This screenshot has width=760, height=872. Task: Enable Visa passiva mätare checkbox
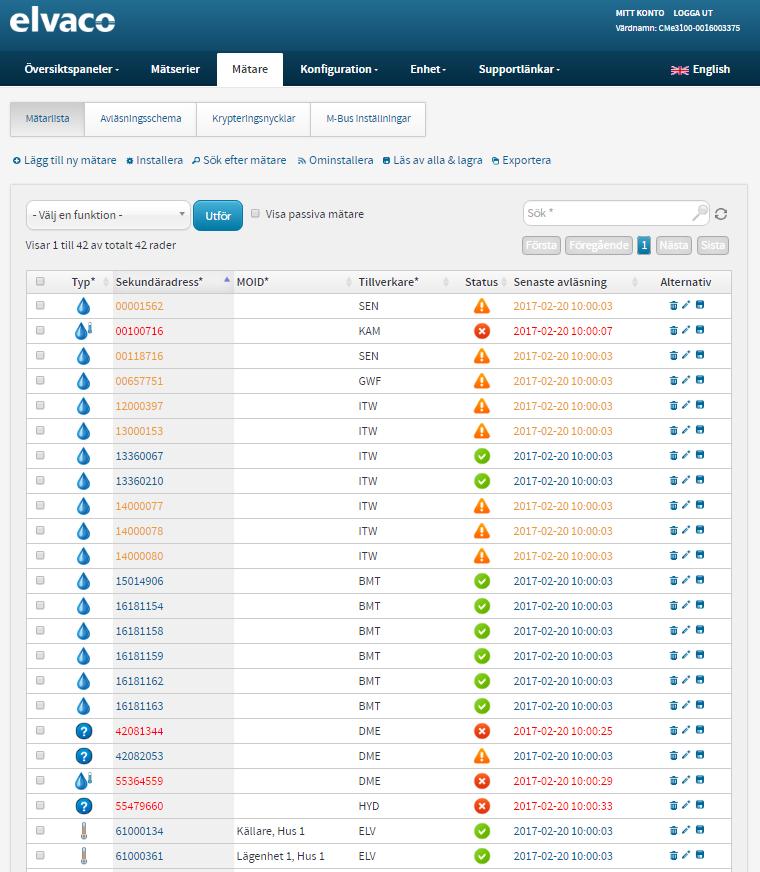[x=255, y=214]
